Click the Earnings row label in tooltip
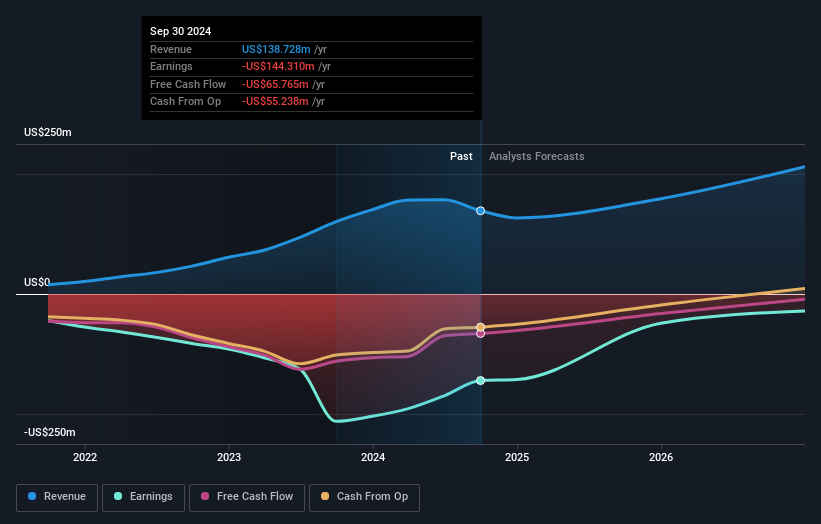This screenshot has width=821, height=524. point(171,66)
